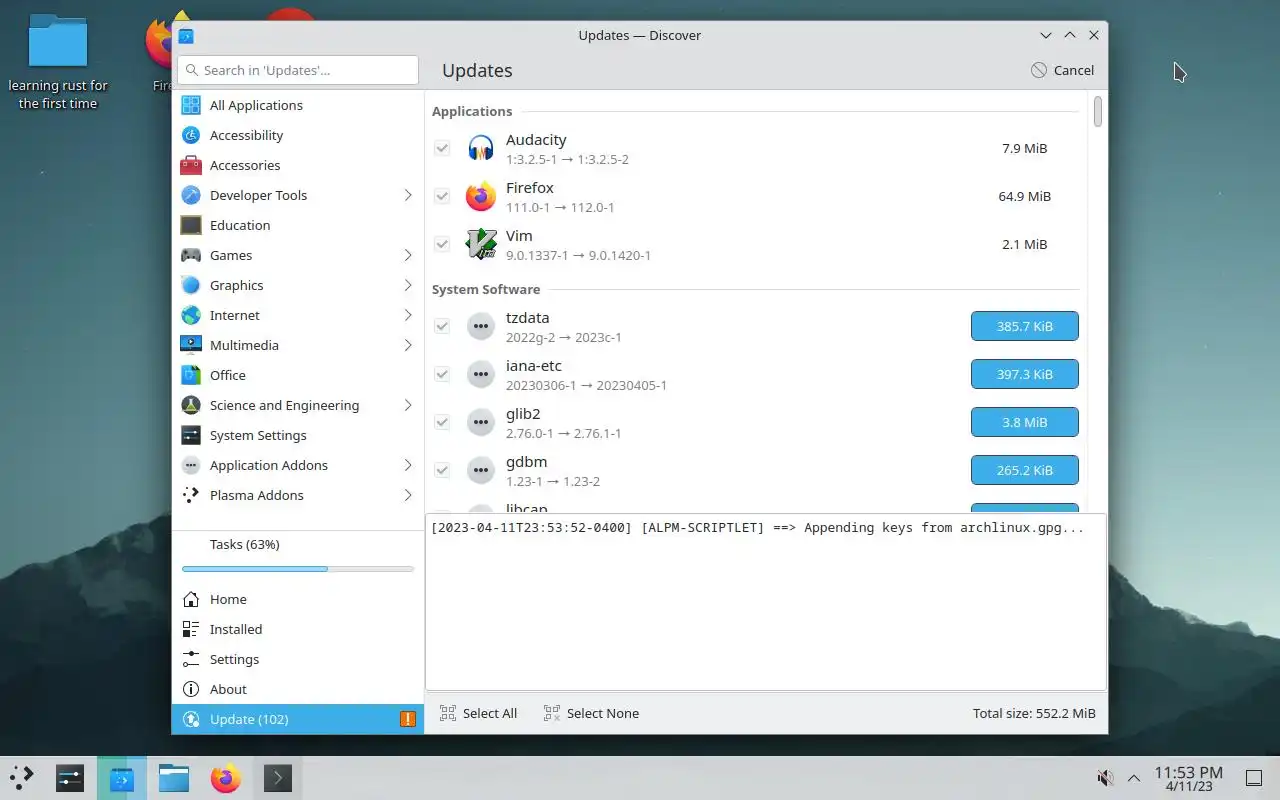This screenshot has height=800, width=1280.
Task: Click the All Applications grid icon
Action: coord(191,105)
